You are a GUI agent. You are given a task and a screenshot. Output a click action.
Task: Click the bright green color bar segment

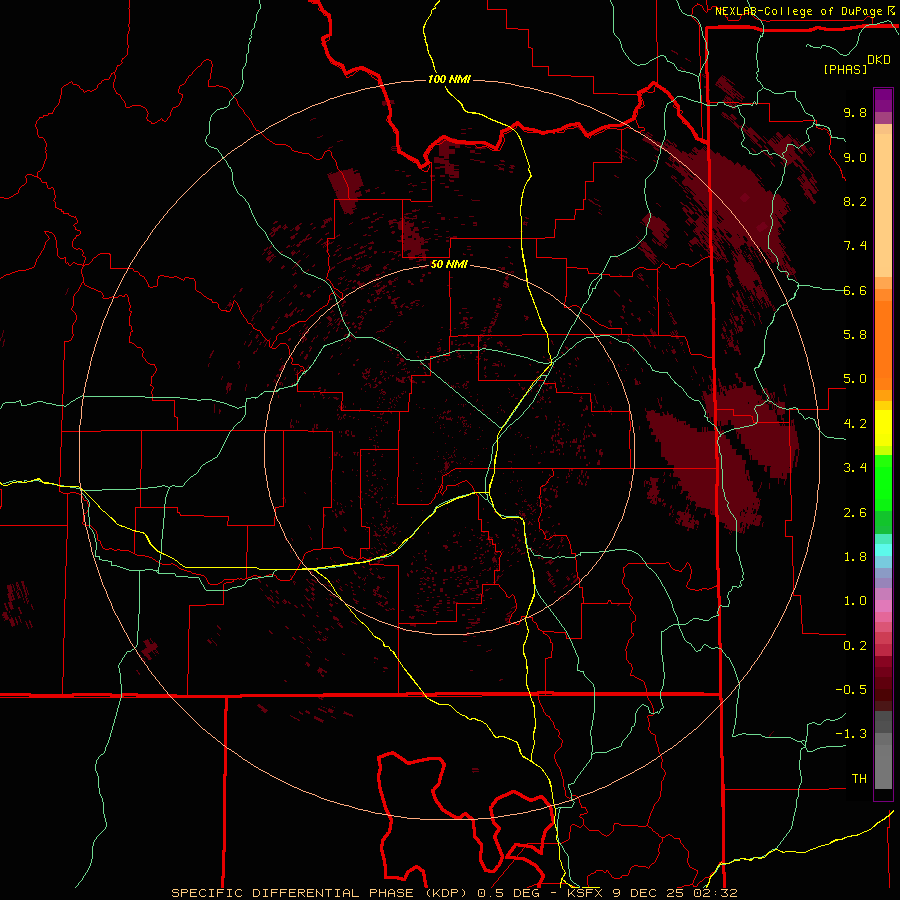[883, 482]
